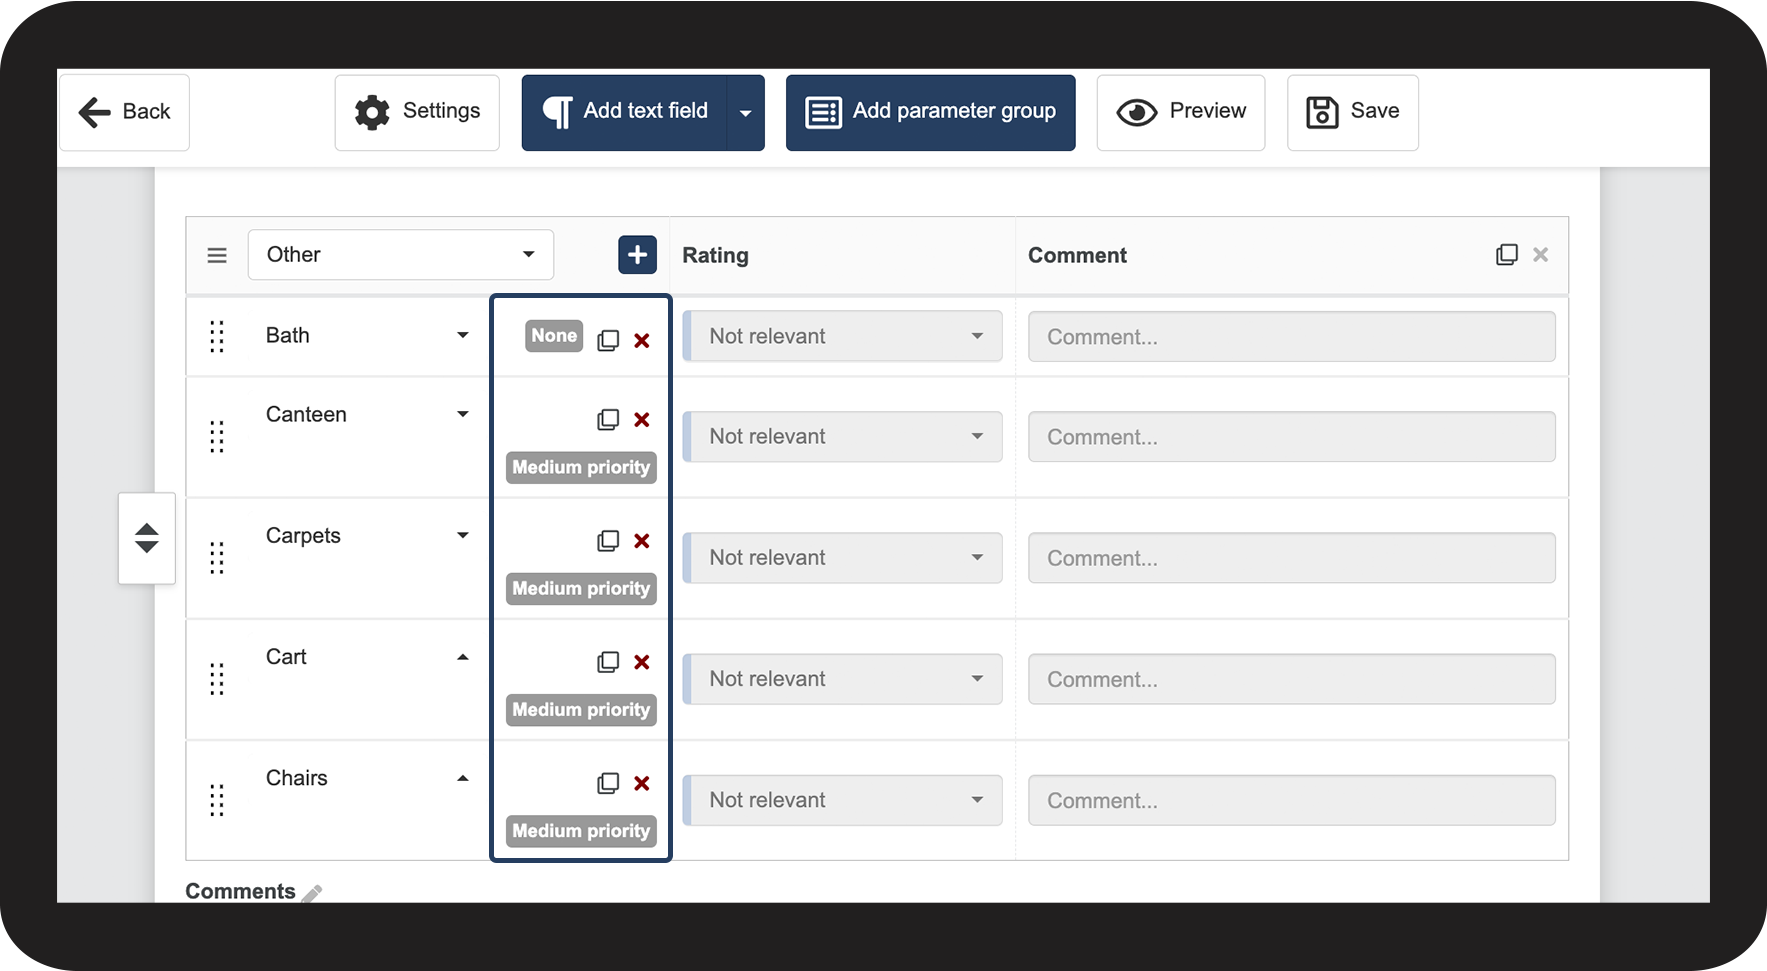Remove the Chairs row
Screen dimensions: 1767x971
(x=642, y=784)
